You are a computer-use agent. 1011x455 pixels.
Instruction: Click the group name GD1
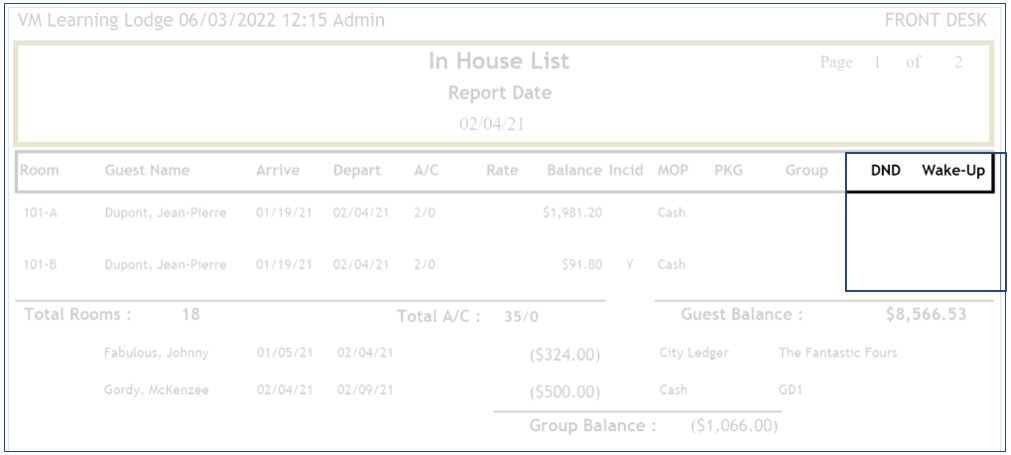pyautogui.click(x=791, y=390)
